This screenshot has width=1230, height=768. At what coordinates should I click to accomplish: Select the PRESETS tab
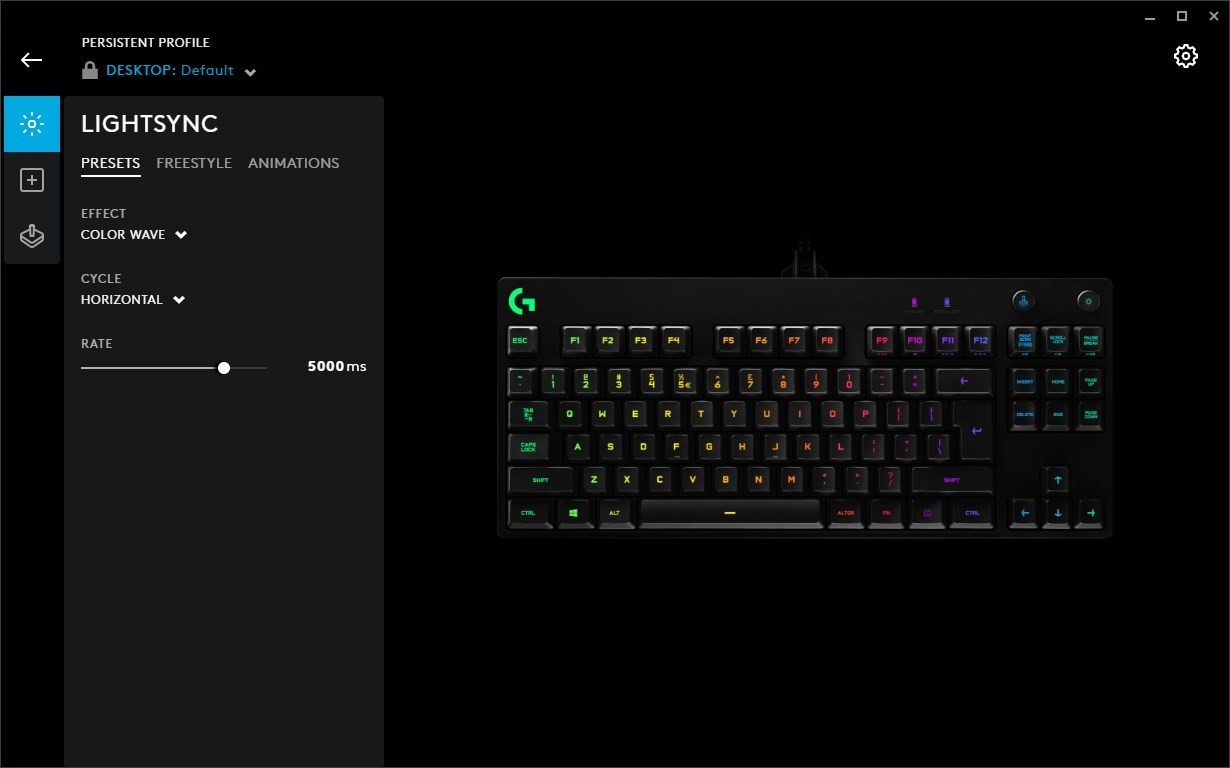click(x=111, y=163)
